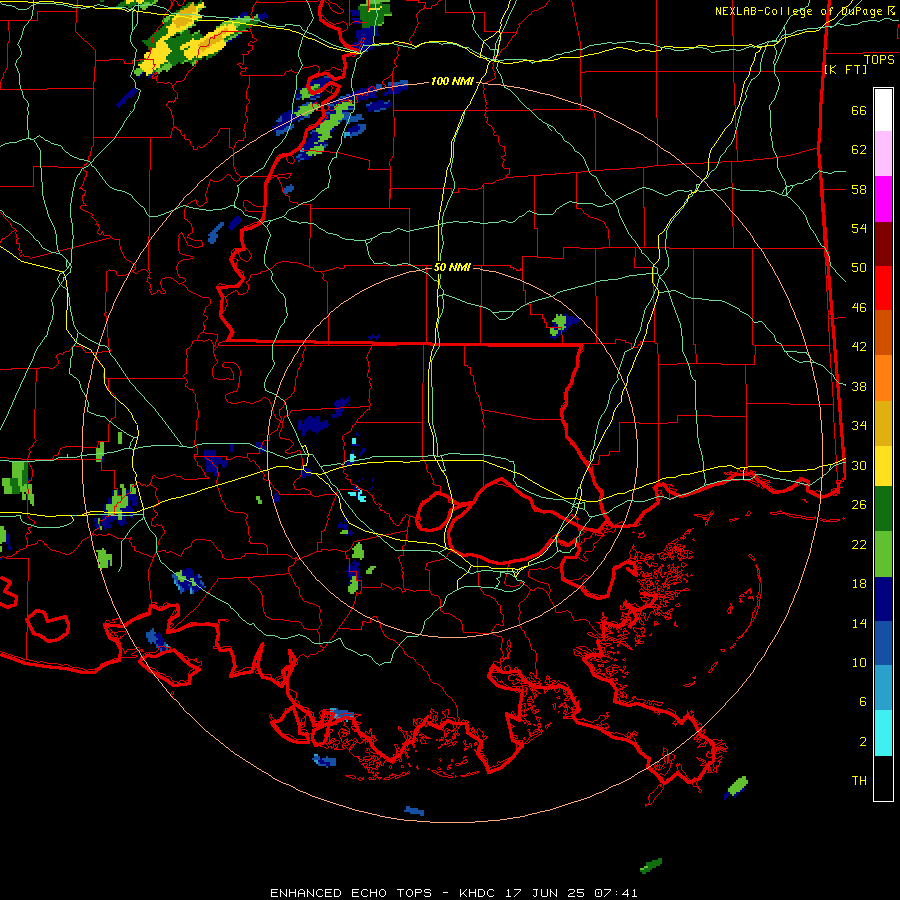This screenshot has width=900, height=900.
Task: Click the '14' legend value
Action: pos(859,623)
